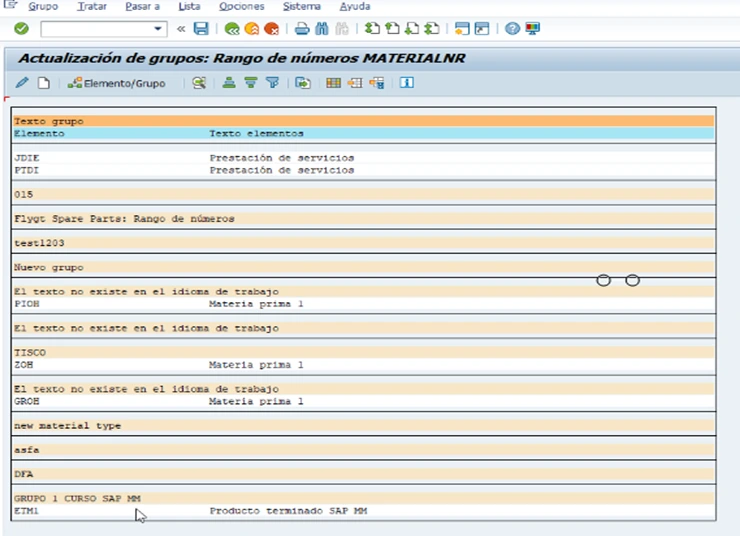Click the green Back arrow icon
The height and width of the screenshot is (536, 740).
coord(232,29)
